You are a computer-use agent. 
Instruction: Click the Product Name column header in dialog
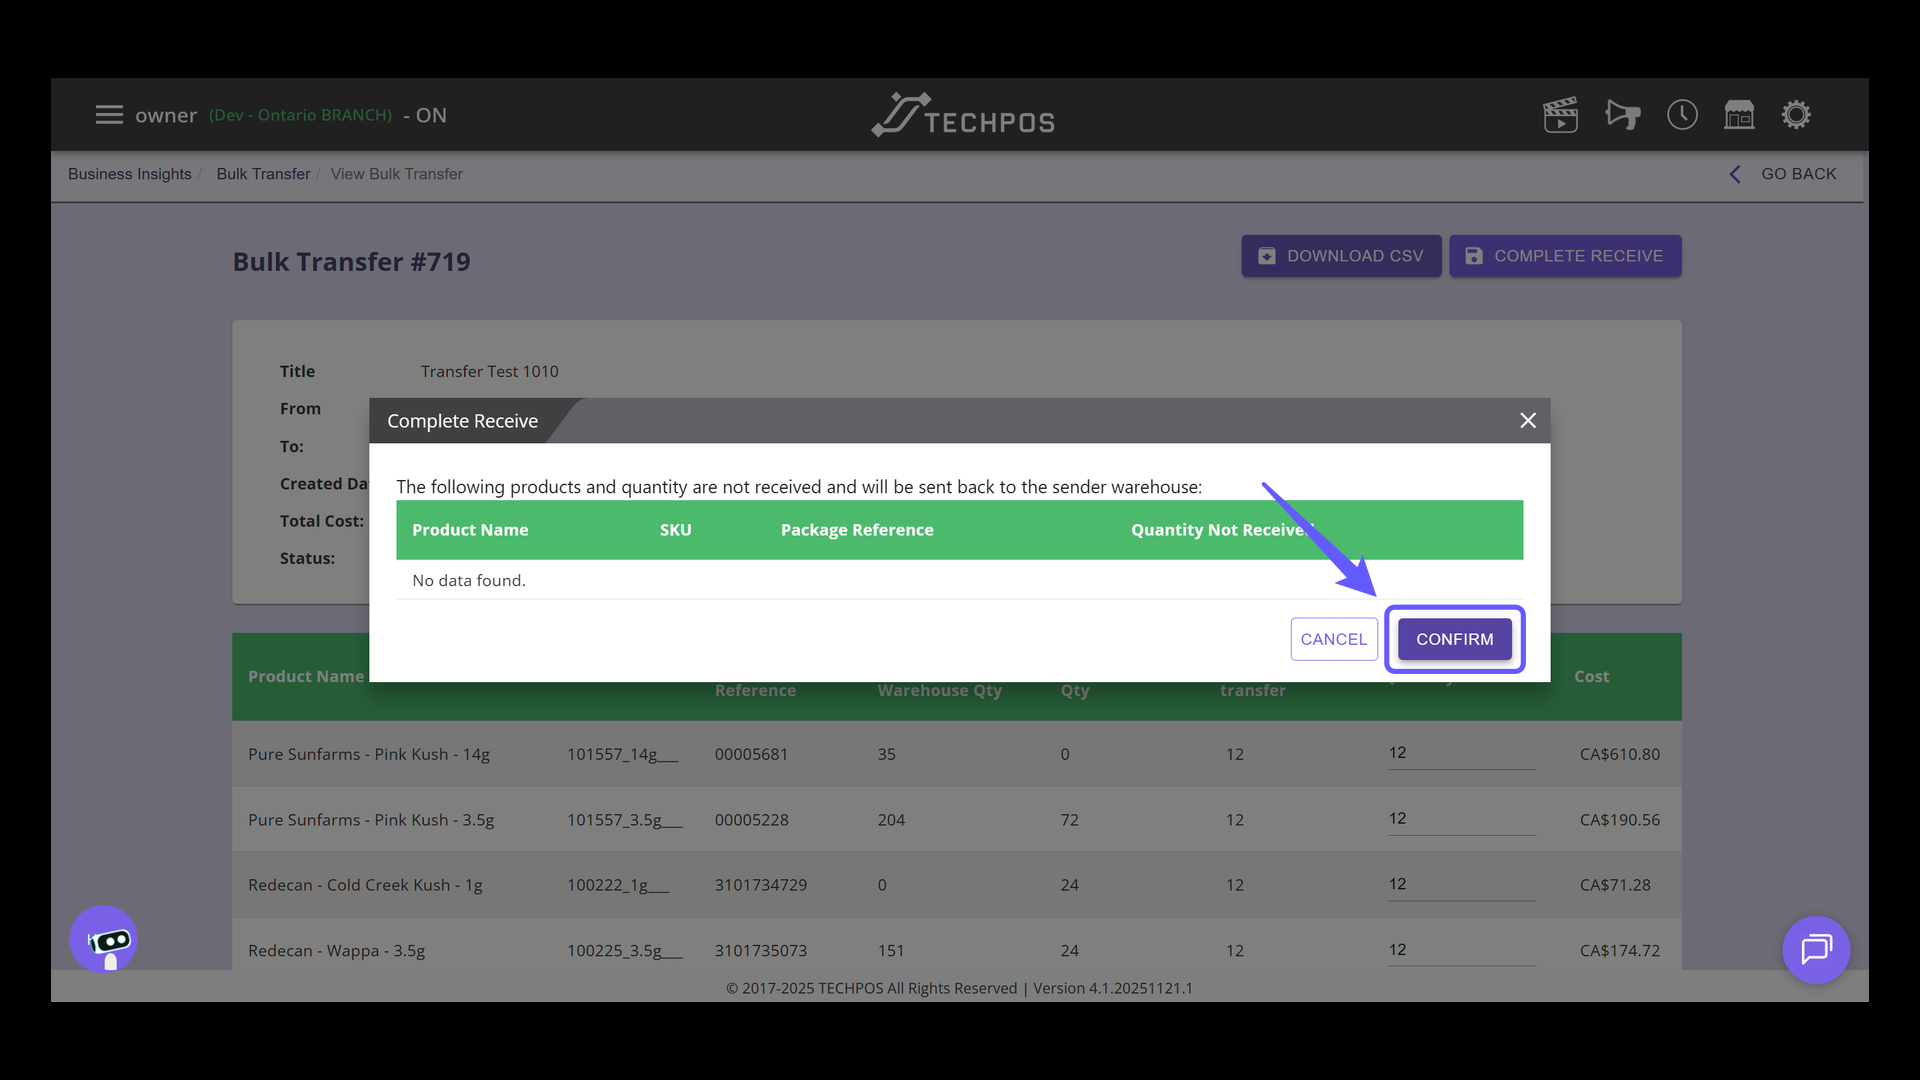tap(470, 530)
